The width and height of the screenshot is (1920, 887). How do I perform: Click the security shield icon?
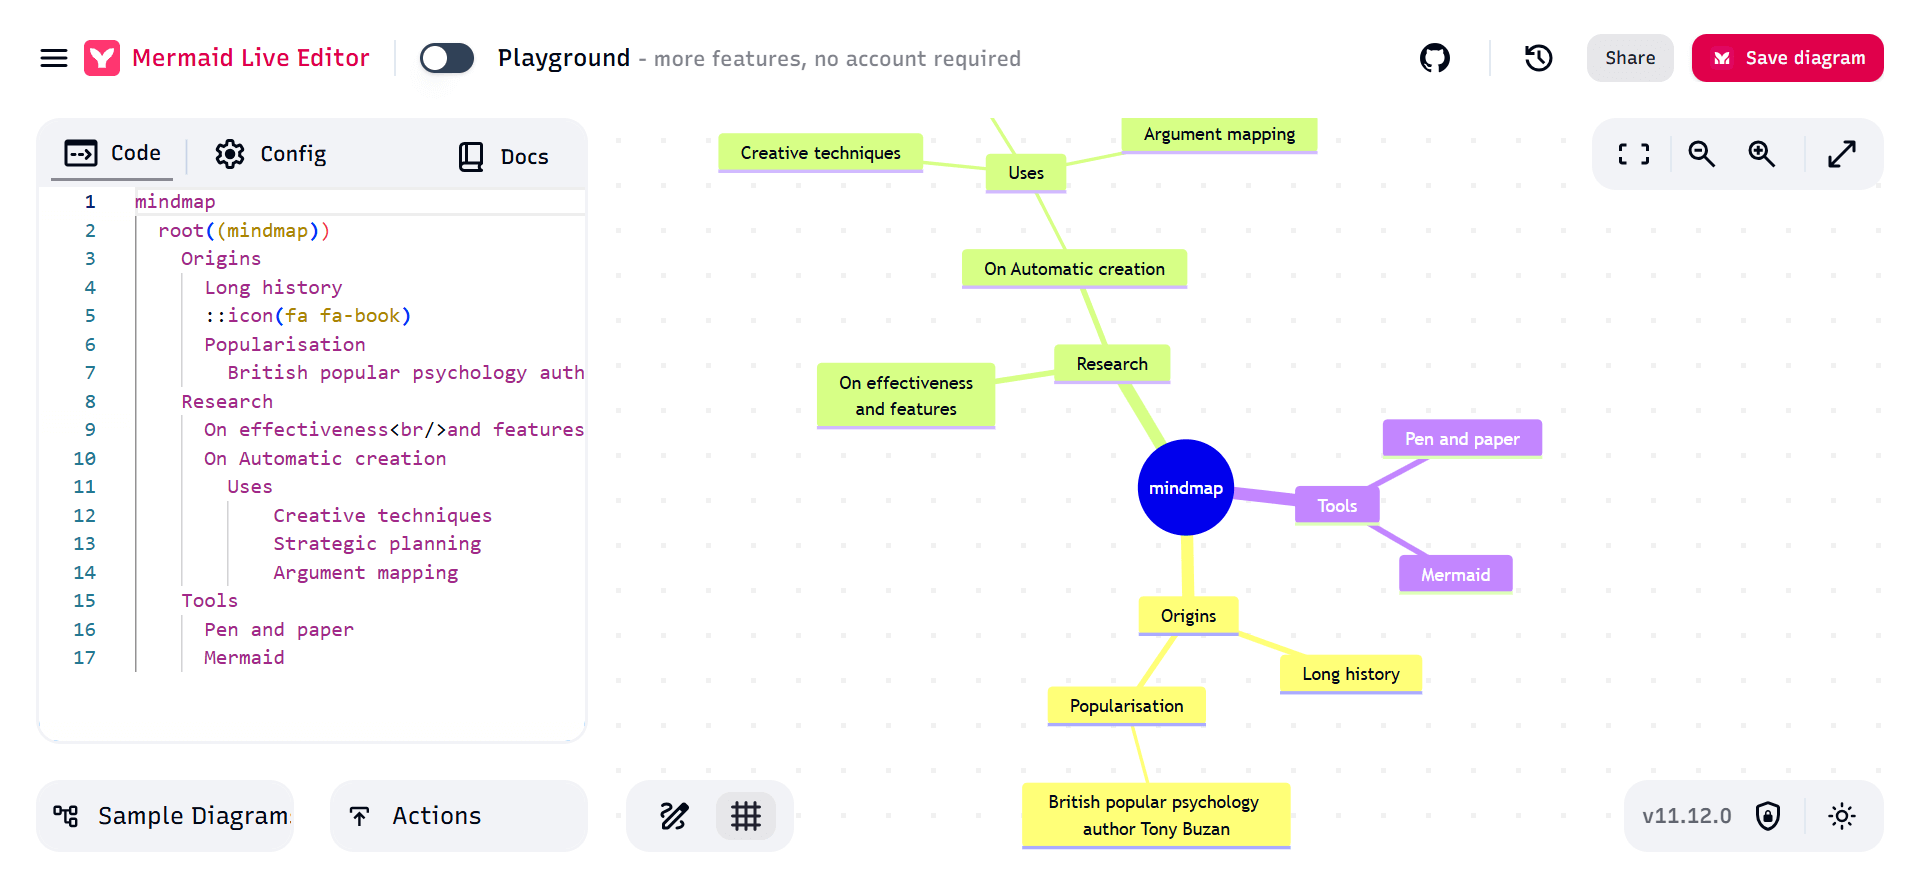click(x=1768, y=816)
